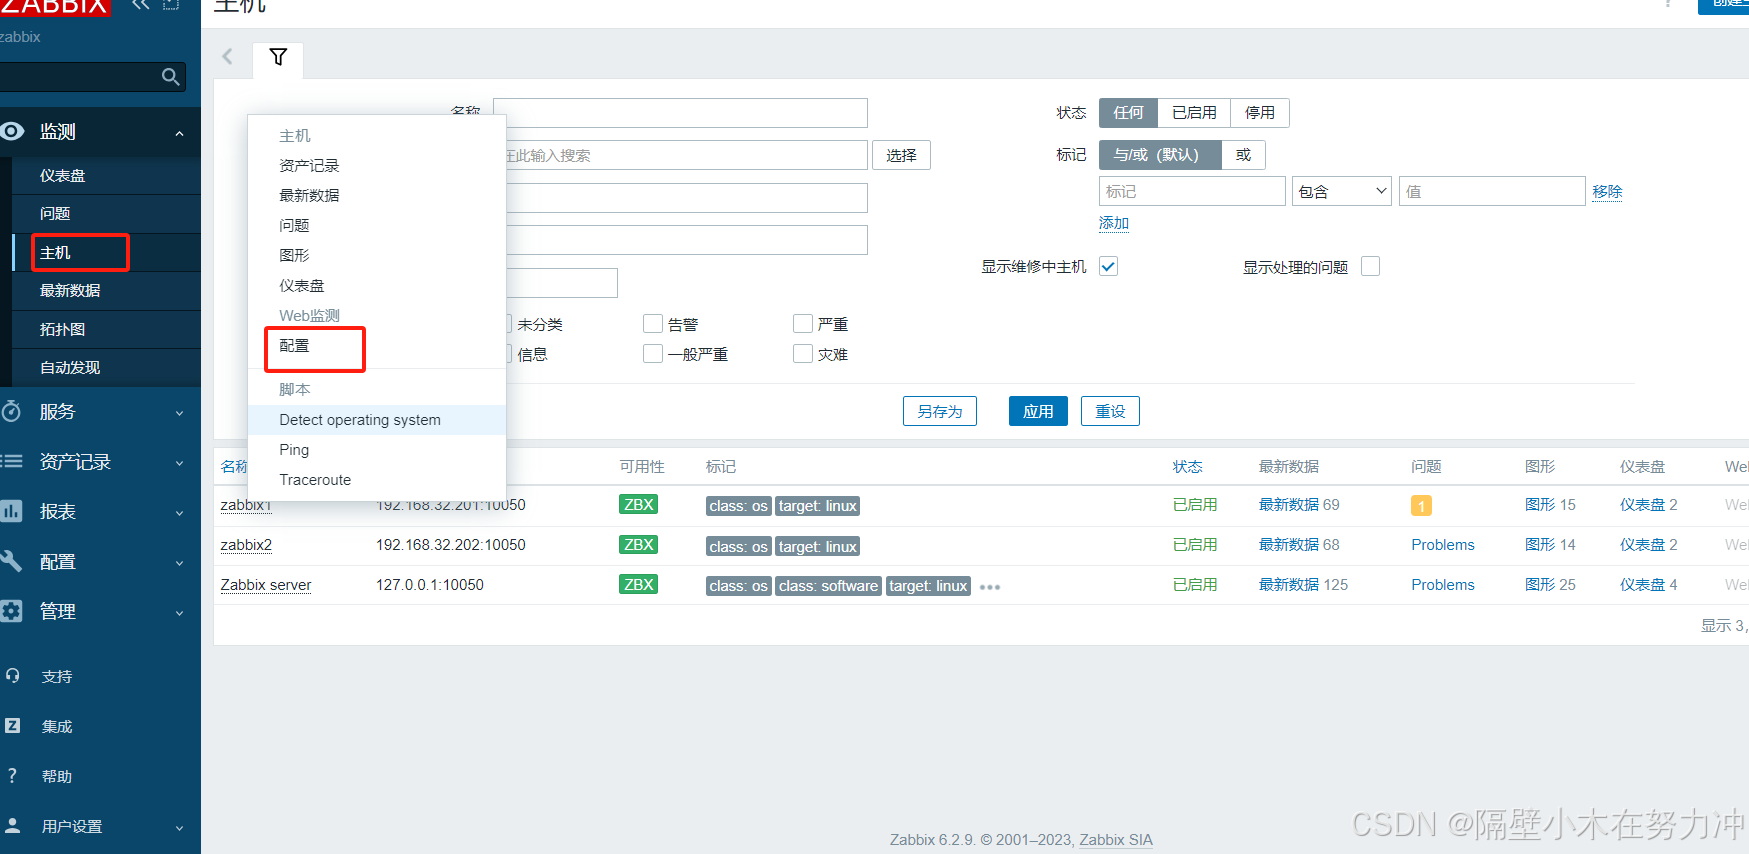Click the tag name (标记) input field
The height and width of the screenshot is (854, 1749).
point(1192,192)
